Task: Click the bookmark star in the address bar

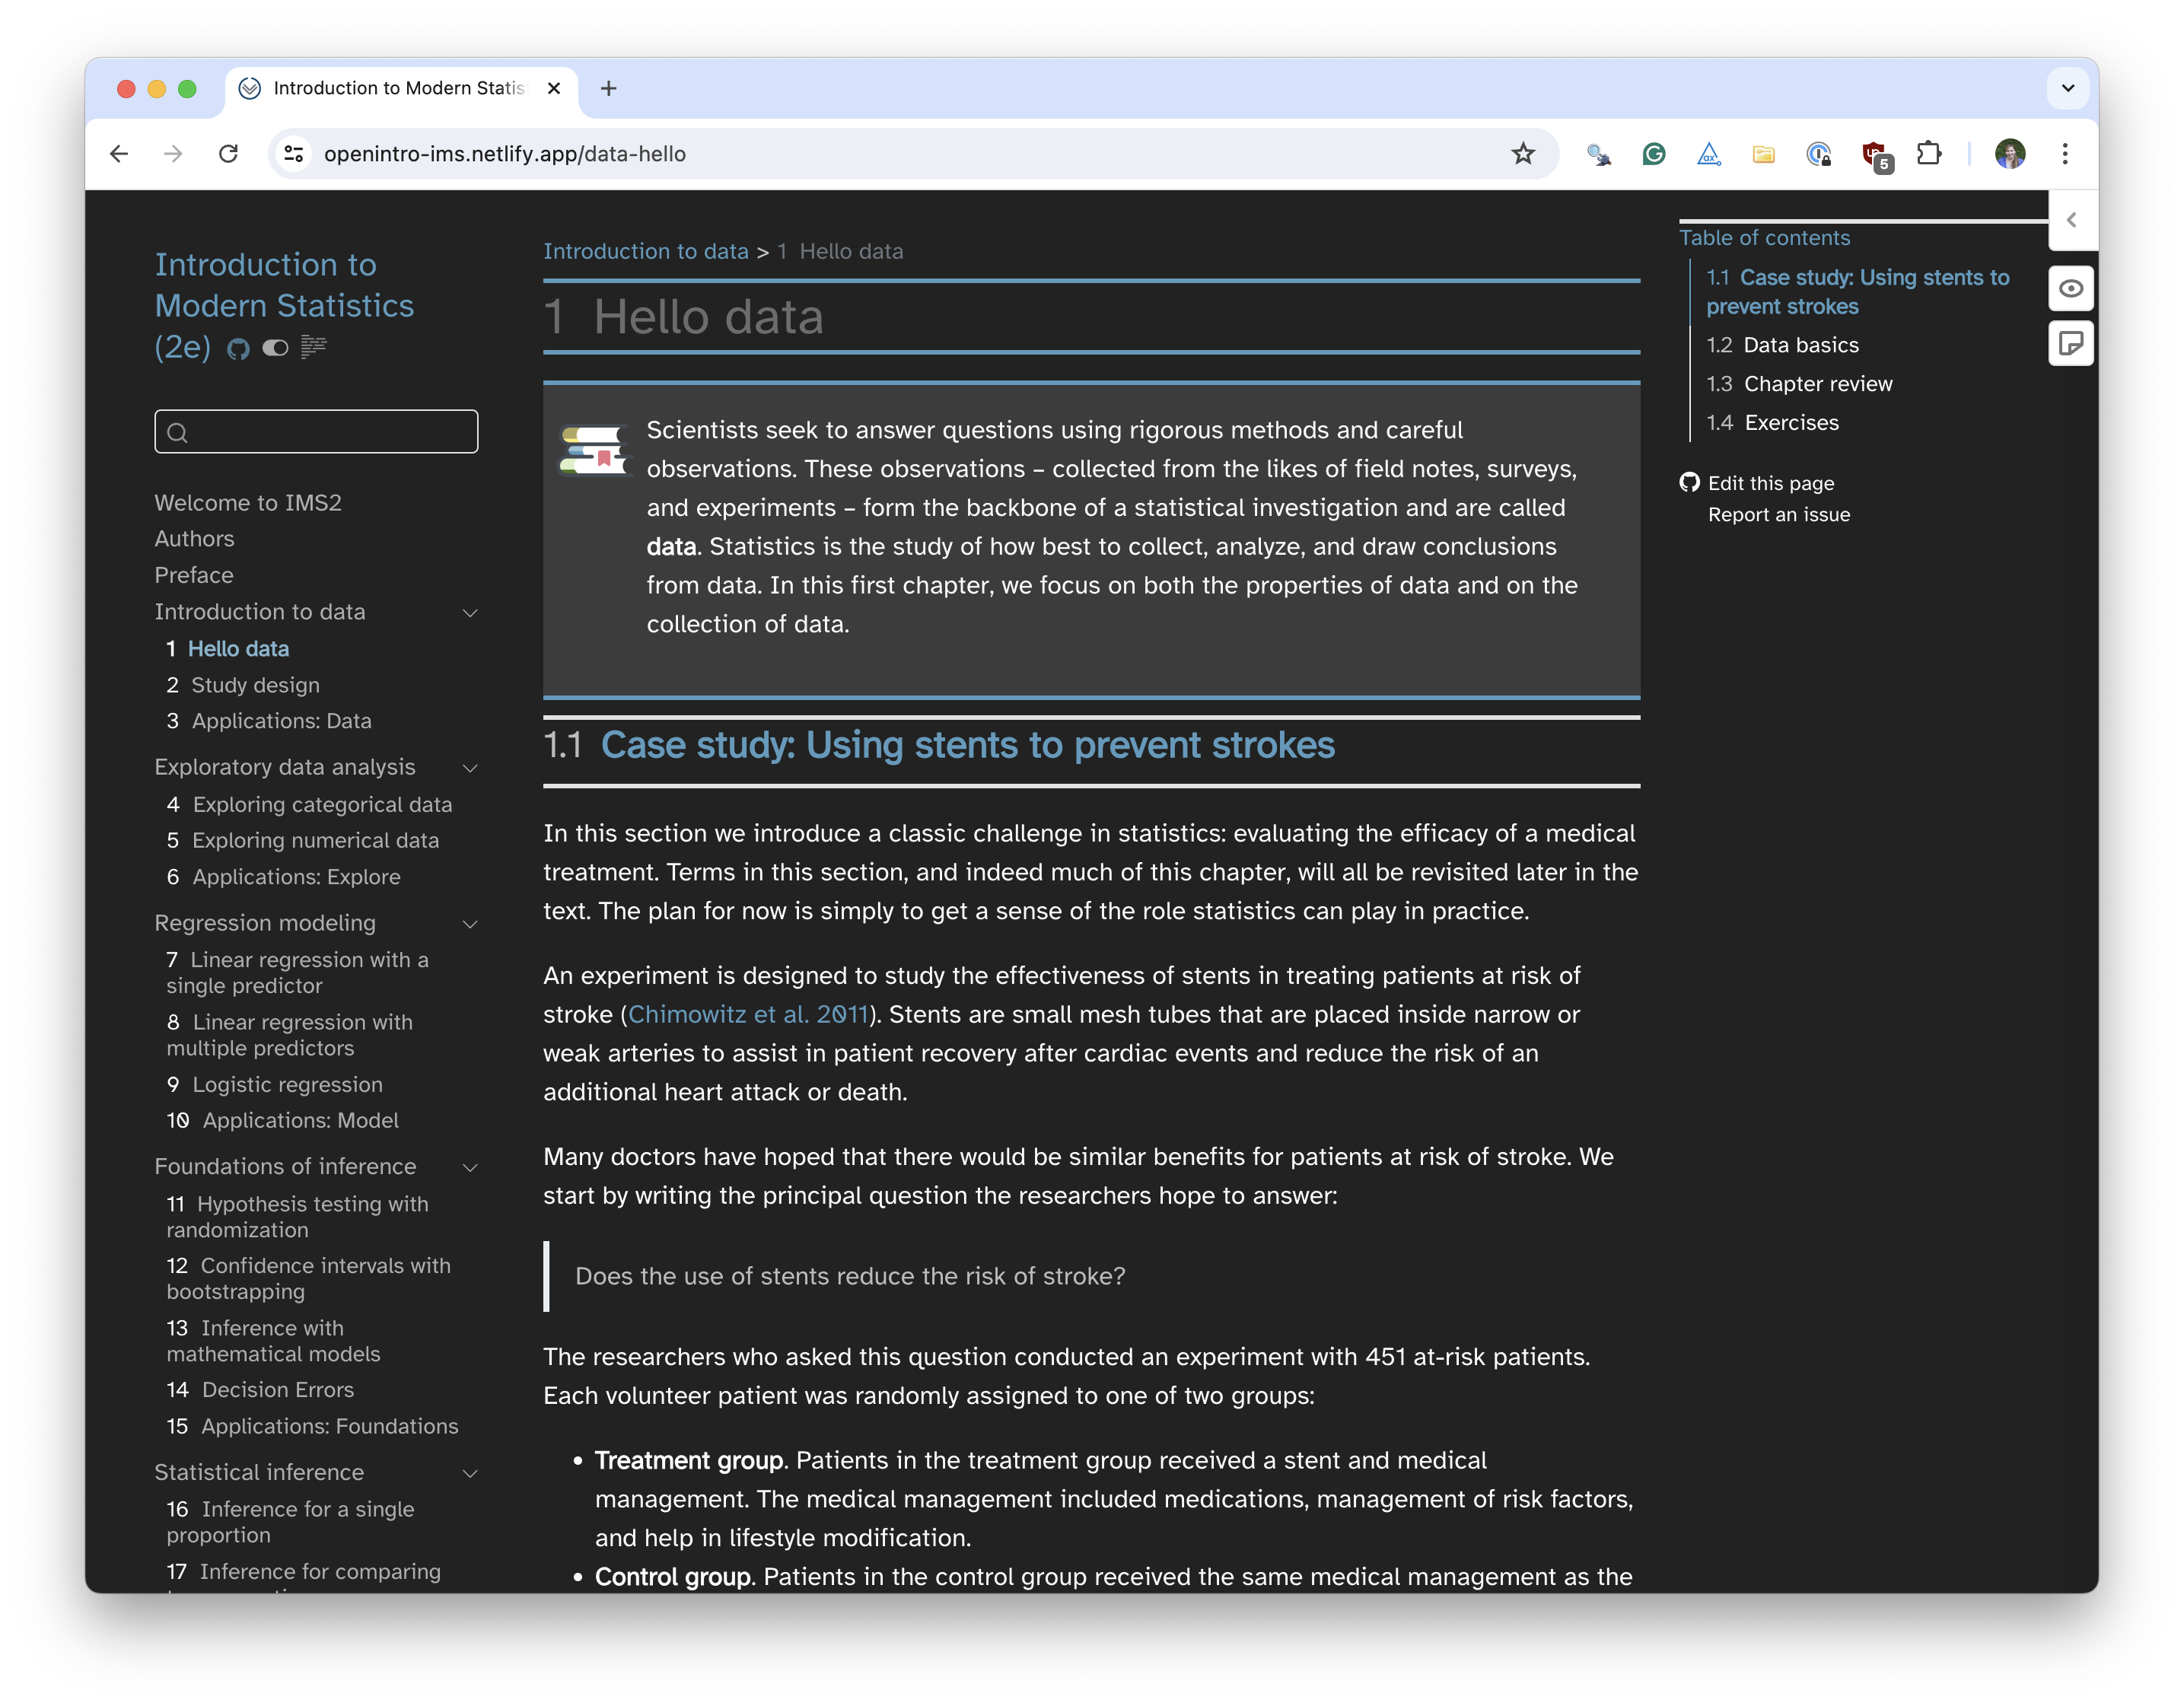Action: [1523, 153]
